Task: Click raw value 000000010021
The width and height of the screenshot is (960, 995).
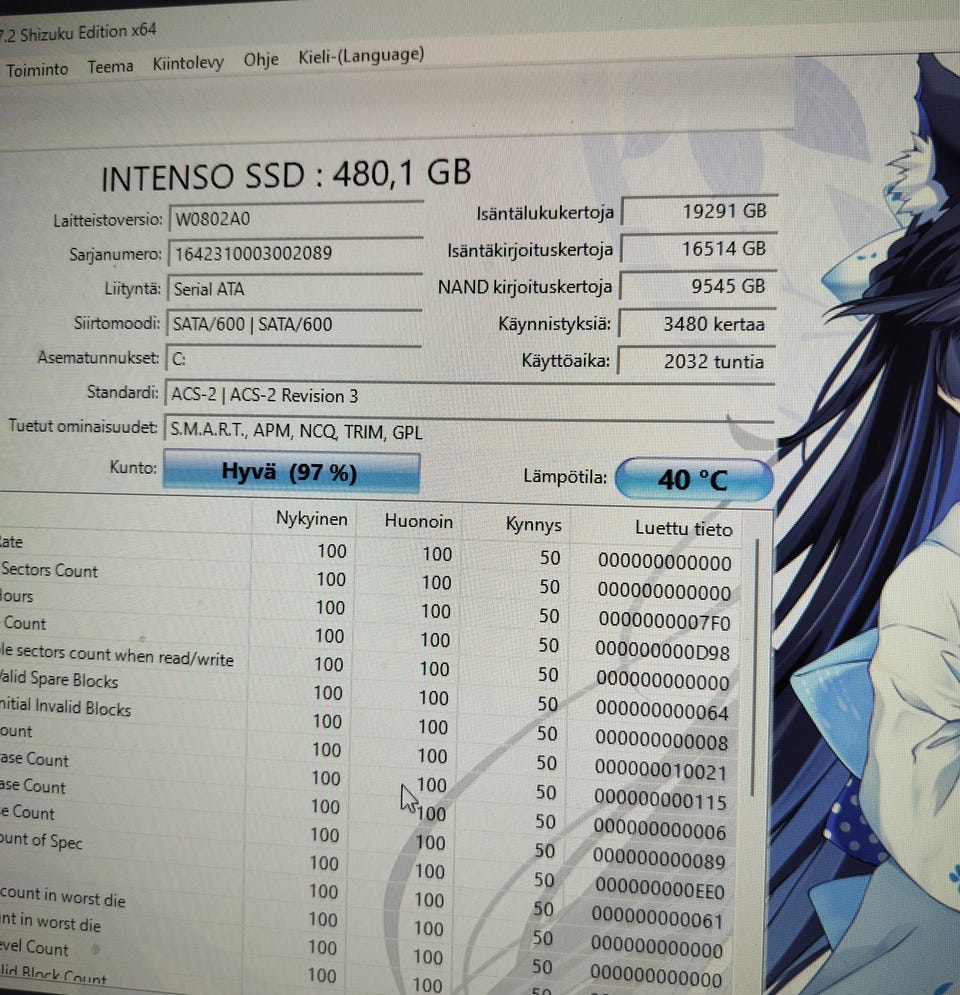Action: click(661, 770)
